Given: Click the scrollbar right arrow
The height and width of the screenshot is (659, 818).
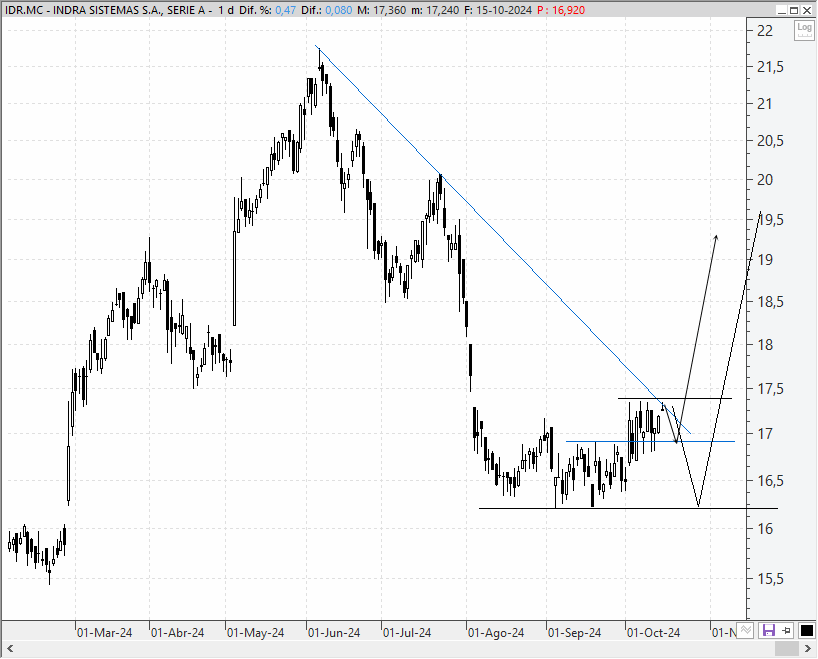Looking at the screenshot, I should (x=808, y=649).
